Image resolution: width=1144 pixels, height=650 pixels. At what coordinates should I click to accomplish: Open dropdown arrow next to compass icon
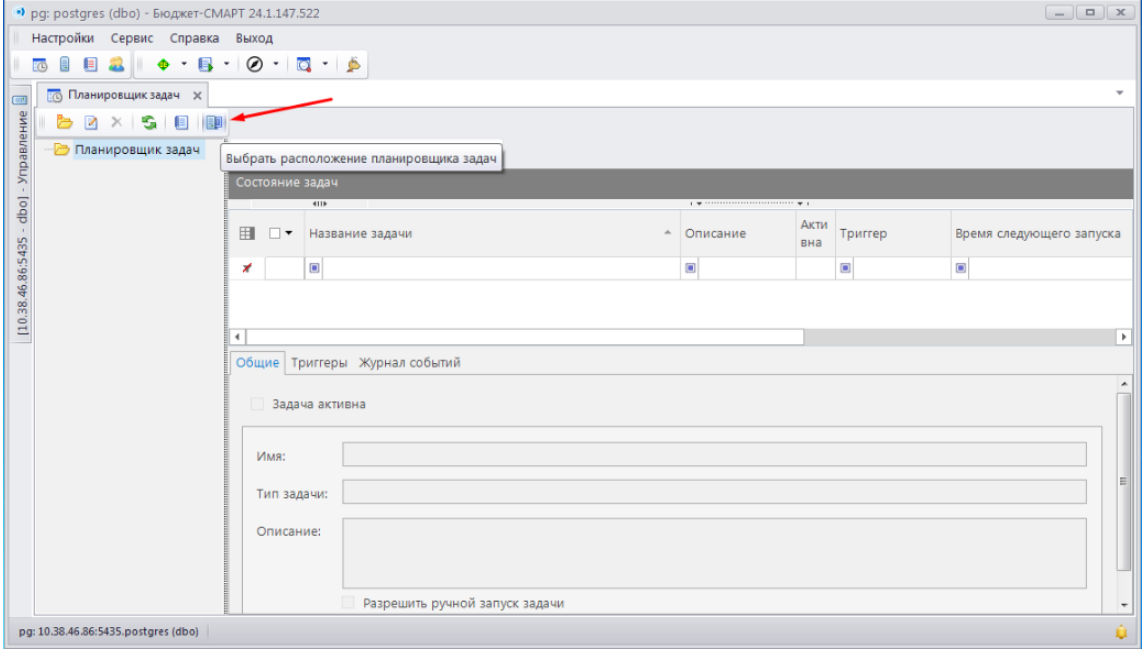276,64
